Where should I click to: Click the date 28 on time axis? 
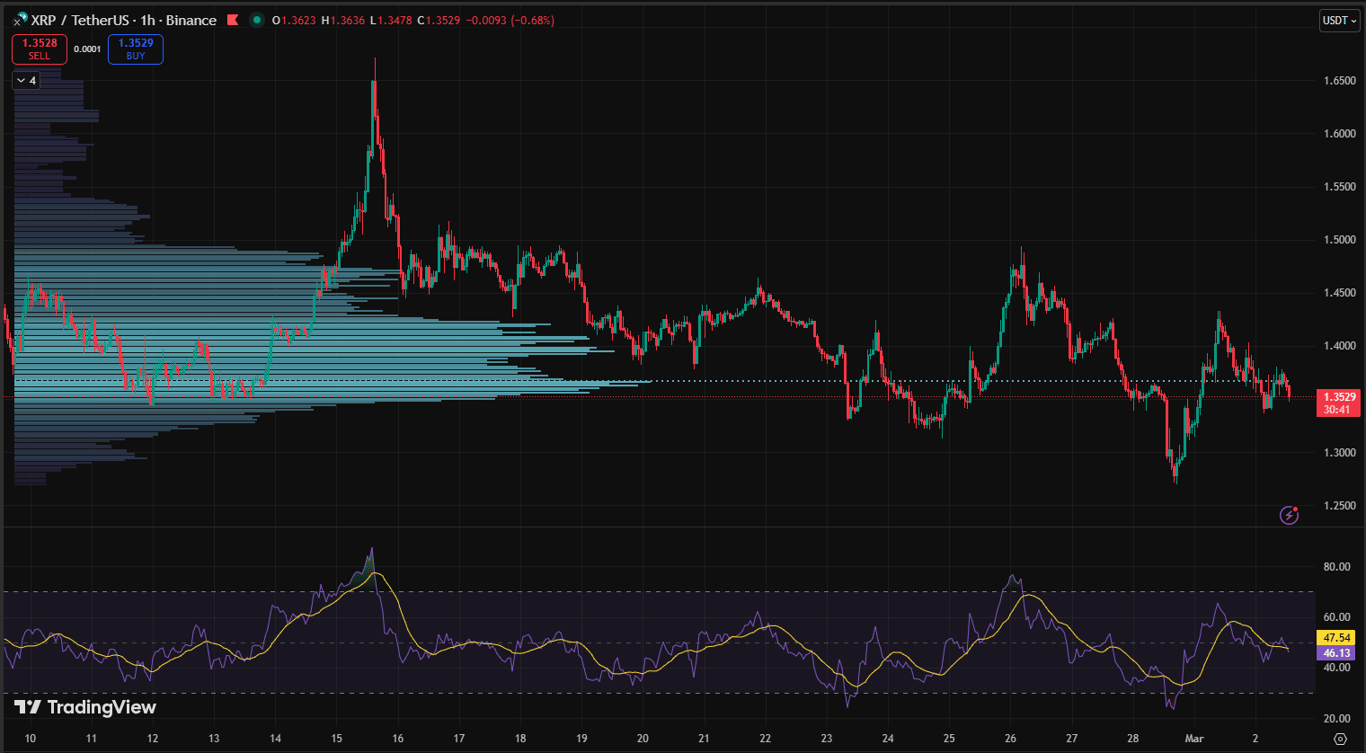coord(1133,739)
